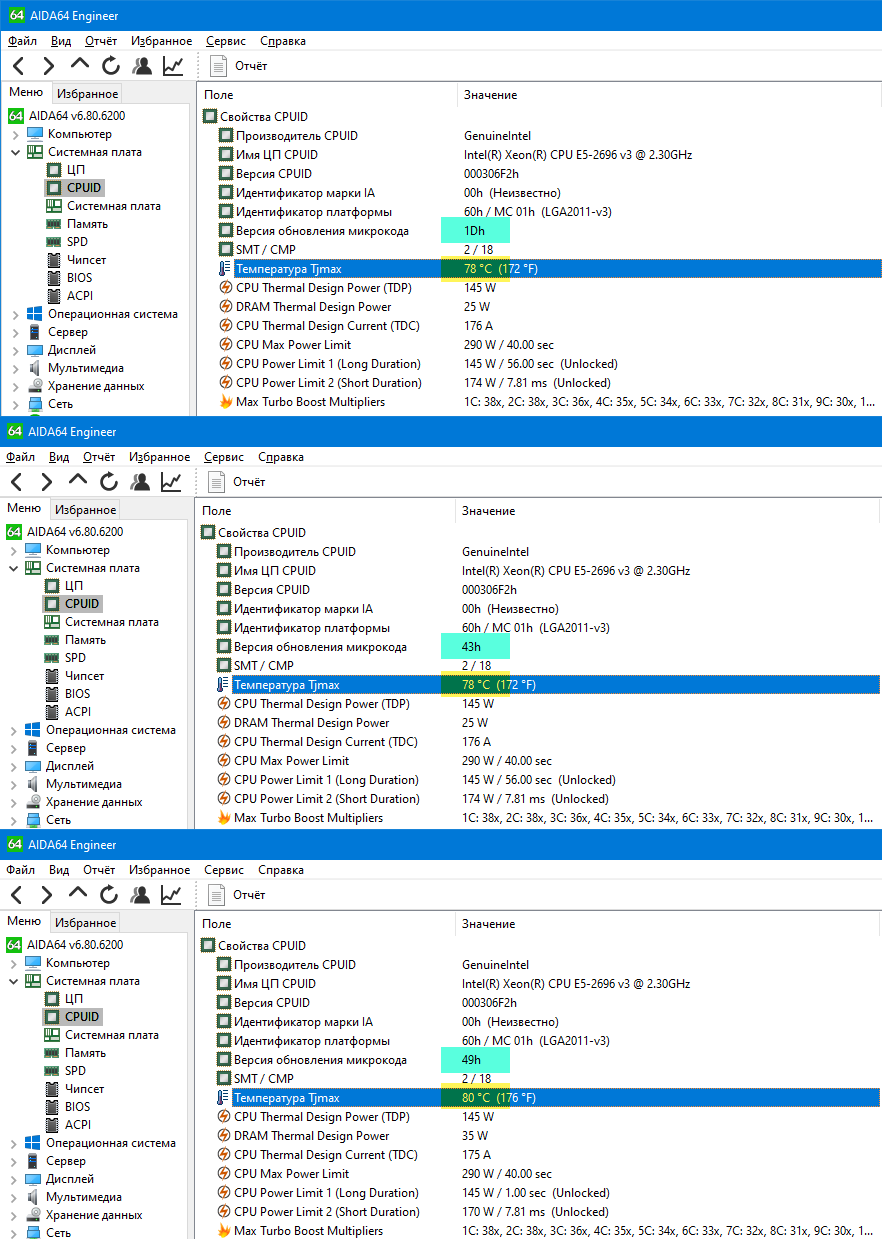
Task: Click Refresh icon in middle window toolbar
Action: point(109,482)
